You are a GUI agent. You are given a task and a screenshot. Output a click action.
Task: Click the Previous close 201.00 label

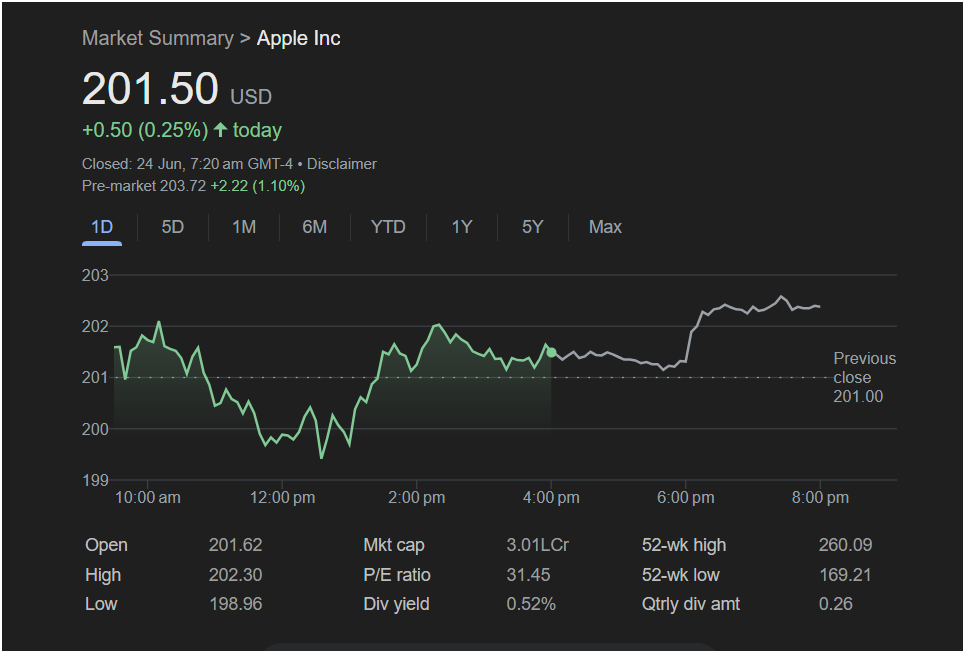(864, 377)
